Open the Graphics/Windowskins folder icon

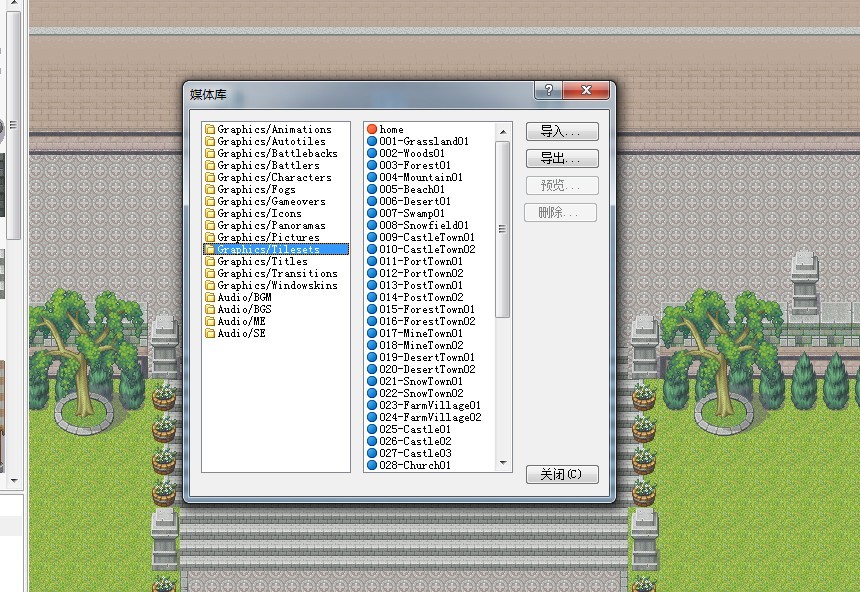pos(210,285)
